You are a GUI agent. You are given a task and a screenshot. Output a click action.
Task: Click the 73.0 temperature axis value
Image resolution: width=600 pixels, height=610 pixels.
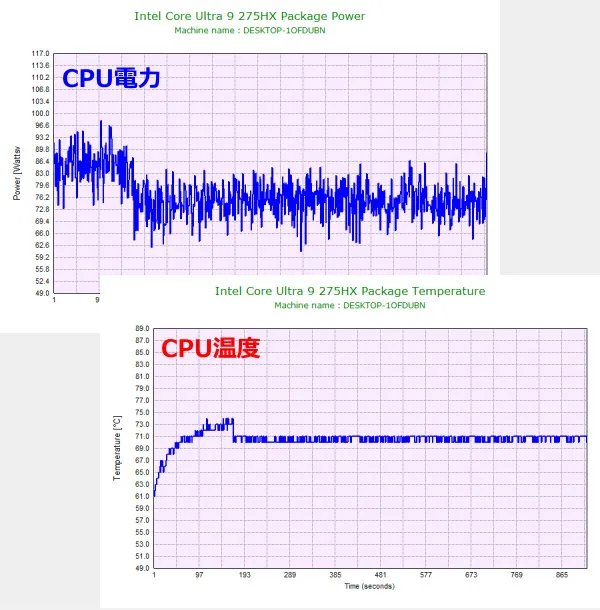[x=142, y=425]
